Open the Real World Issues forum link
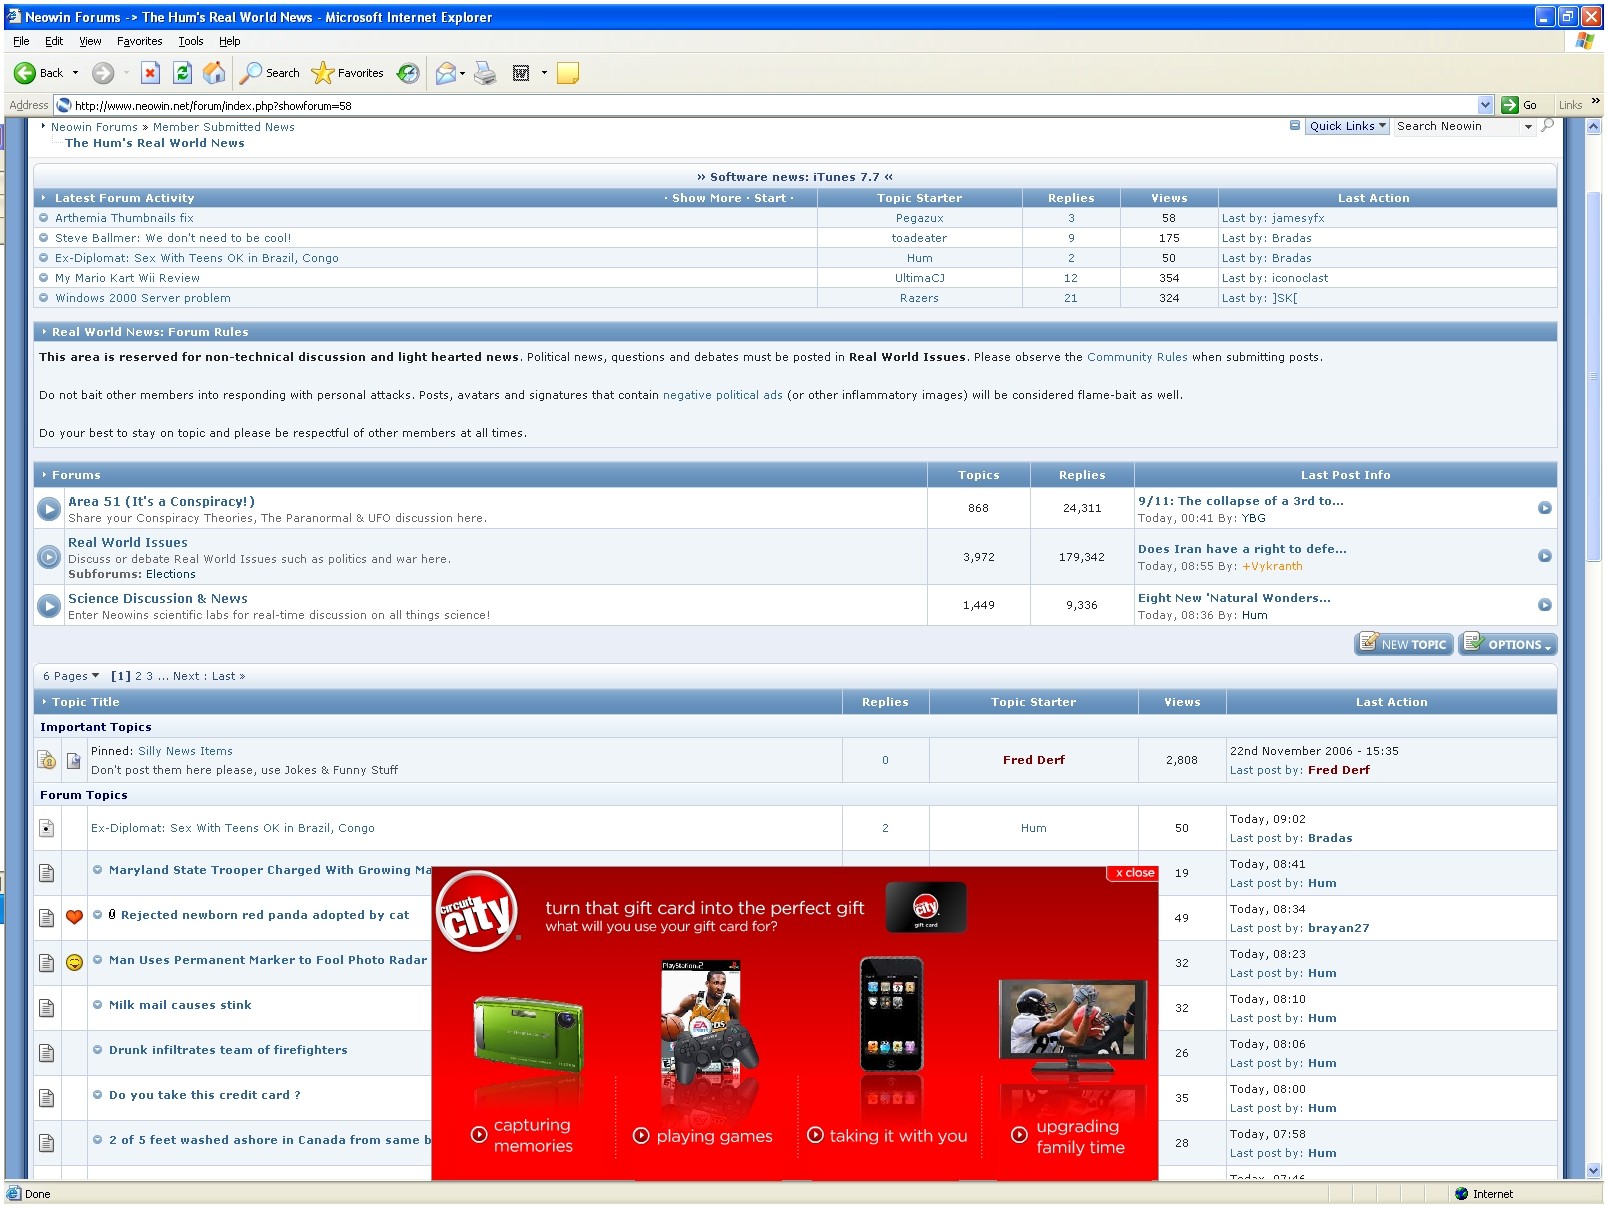 128,543
